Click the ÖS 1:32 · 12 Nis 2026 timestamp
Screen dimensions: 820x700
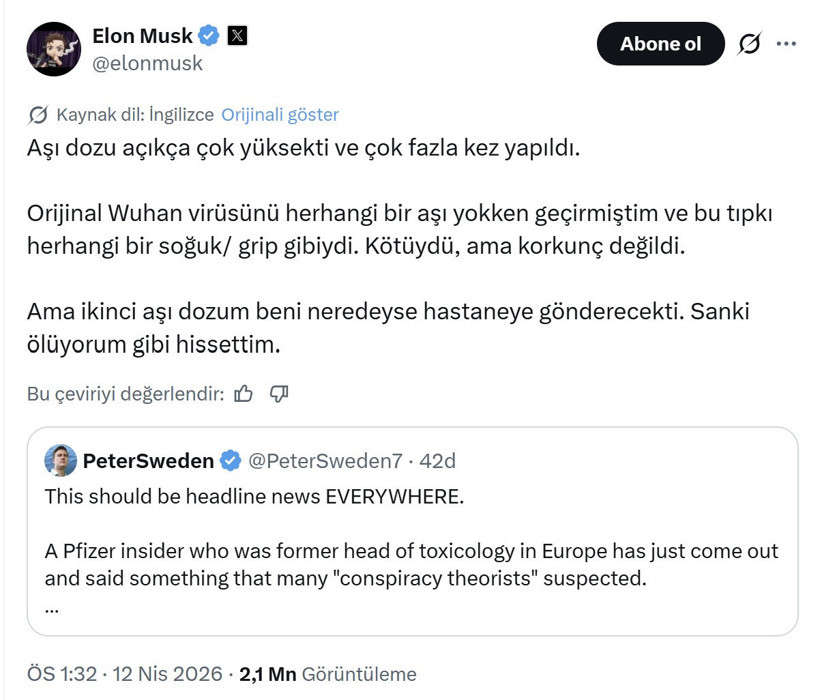point(125,674)
